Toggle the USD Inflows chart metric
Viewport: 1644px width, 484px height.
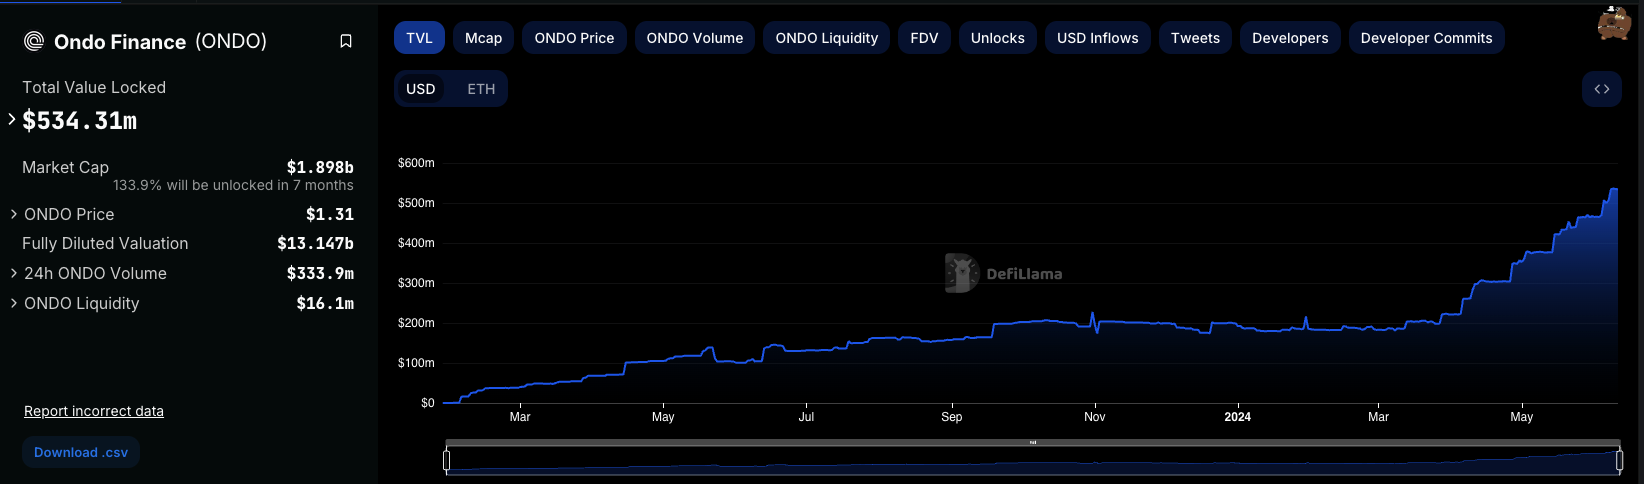[1098, 38]
